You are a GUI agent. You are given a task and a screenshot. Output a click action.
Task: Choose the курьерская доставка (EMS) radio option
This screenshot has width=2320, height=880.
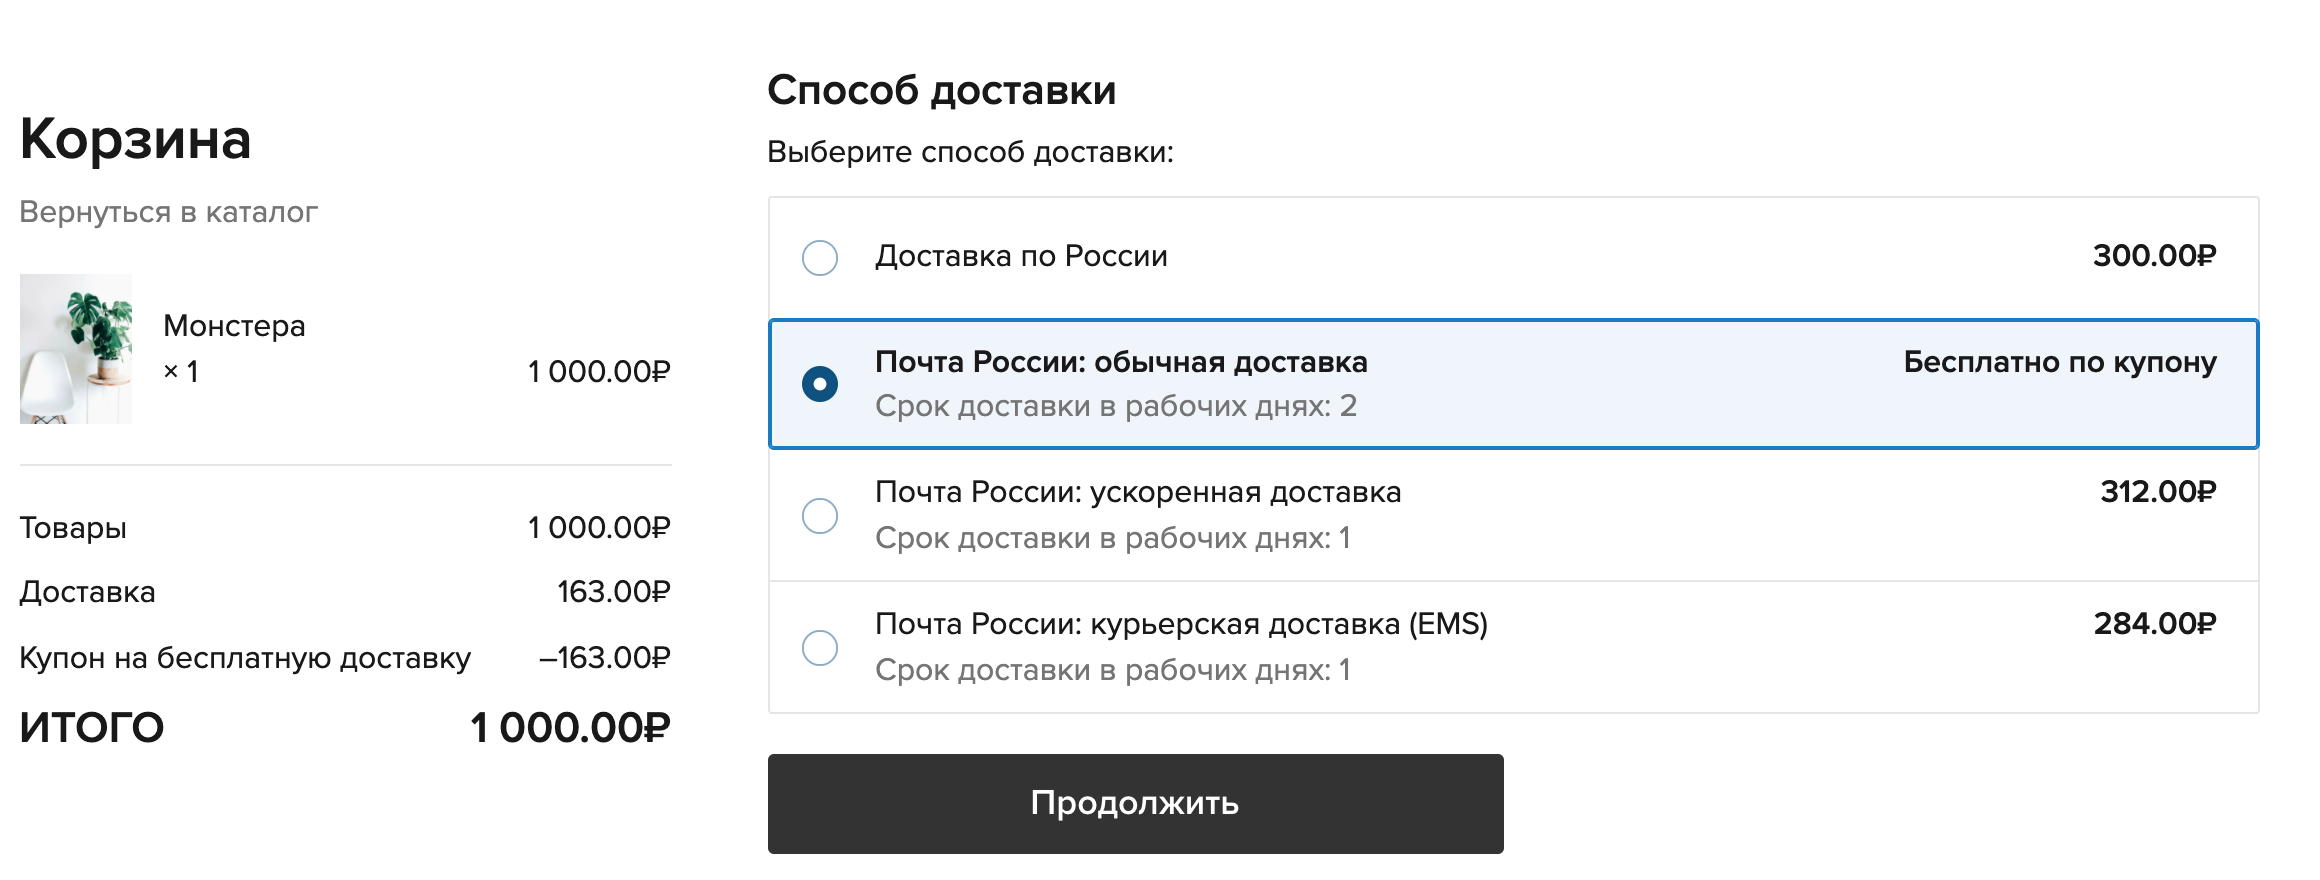pos(820,648)
